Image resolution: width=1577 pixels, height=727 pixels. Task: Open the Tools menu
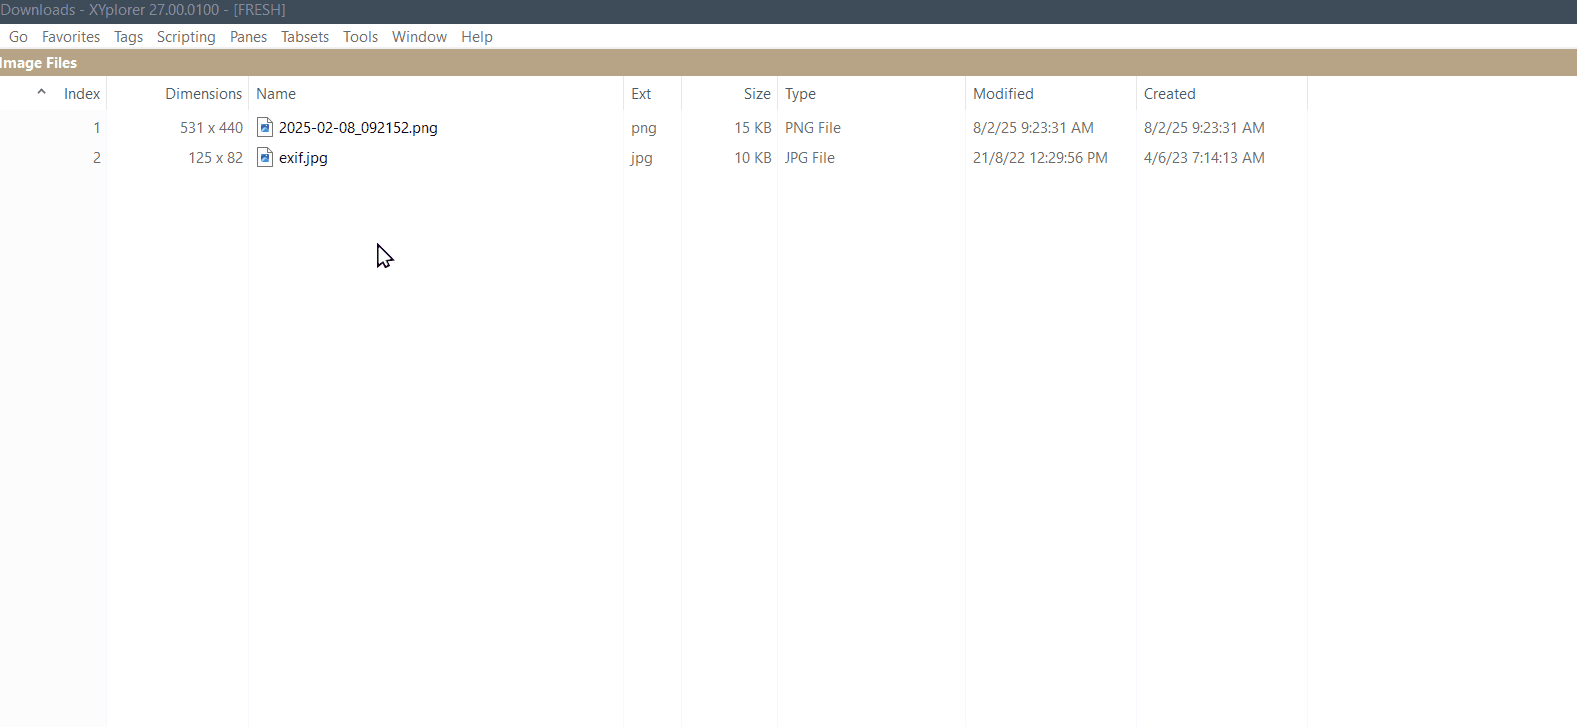point(360,37)
